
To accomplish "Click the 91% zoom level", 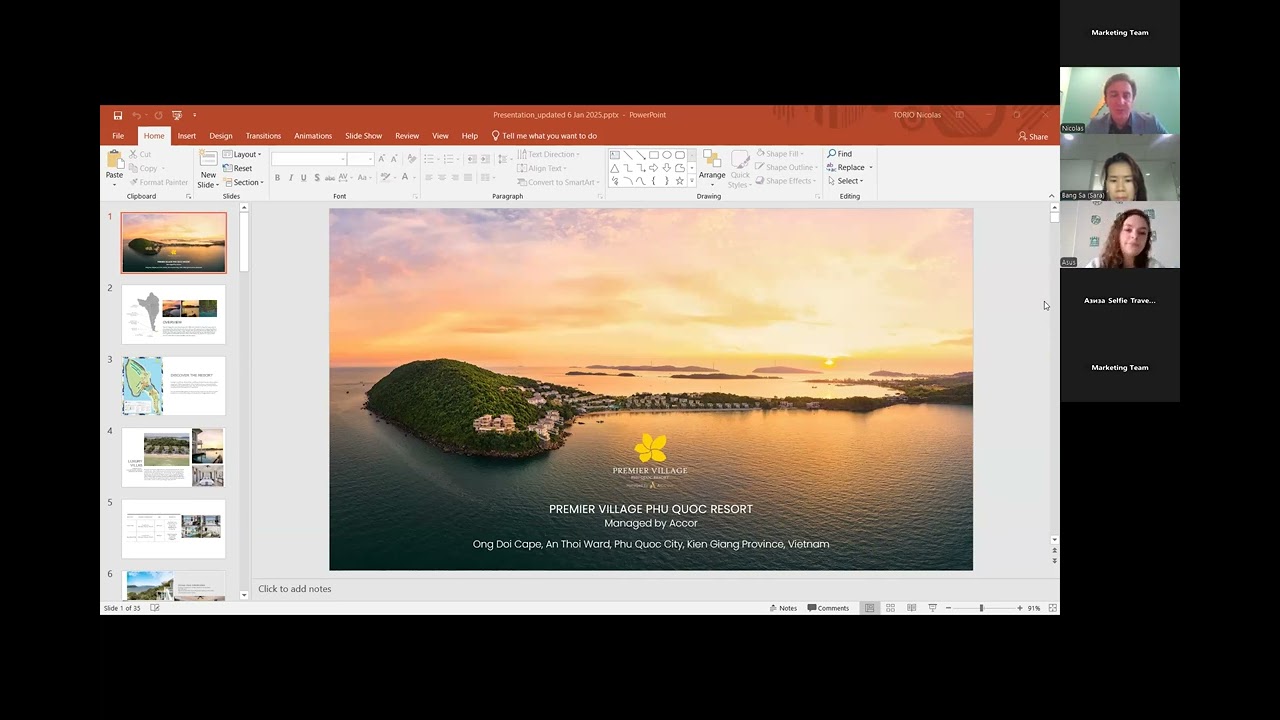I will pos(1034,608).
